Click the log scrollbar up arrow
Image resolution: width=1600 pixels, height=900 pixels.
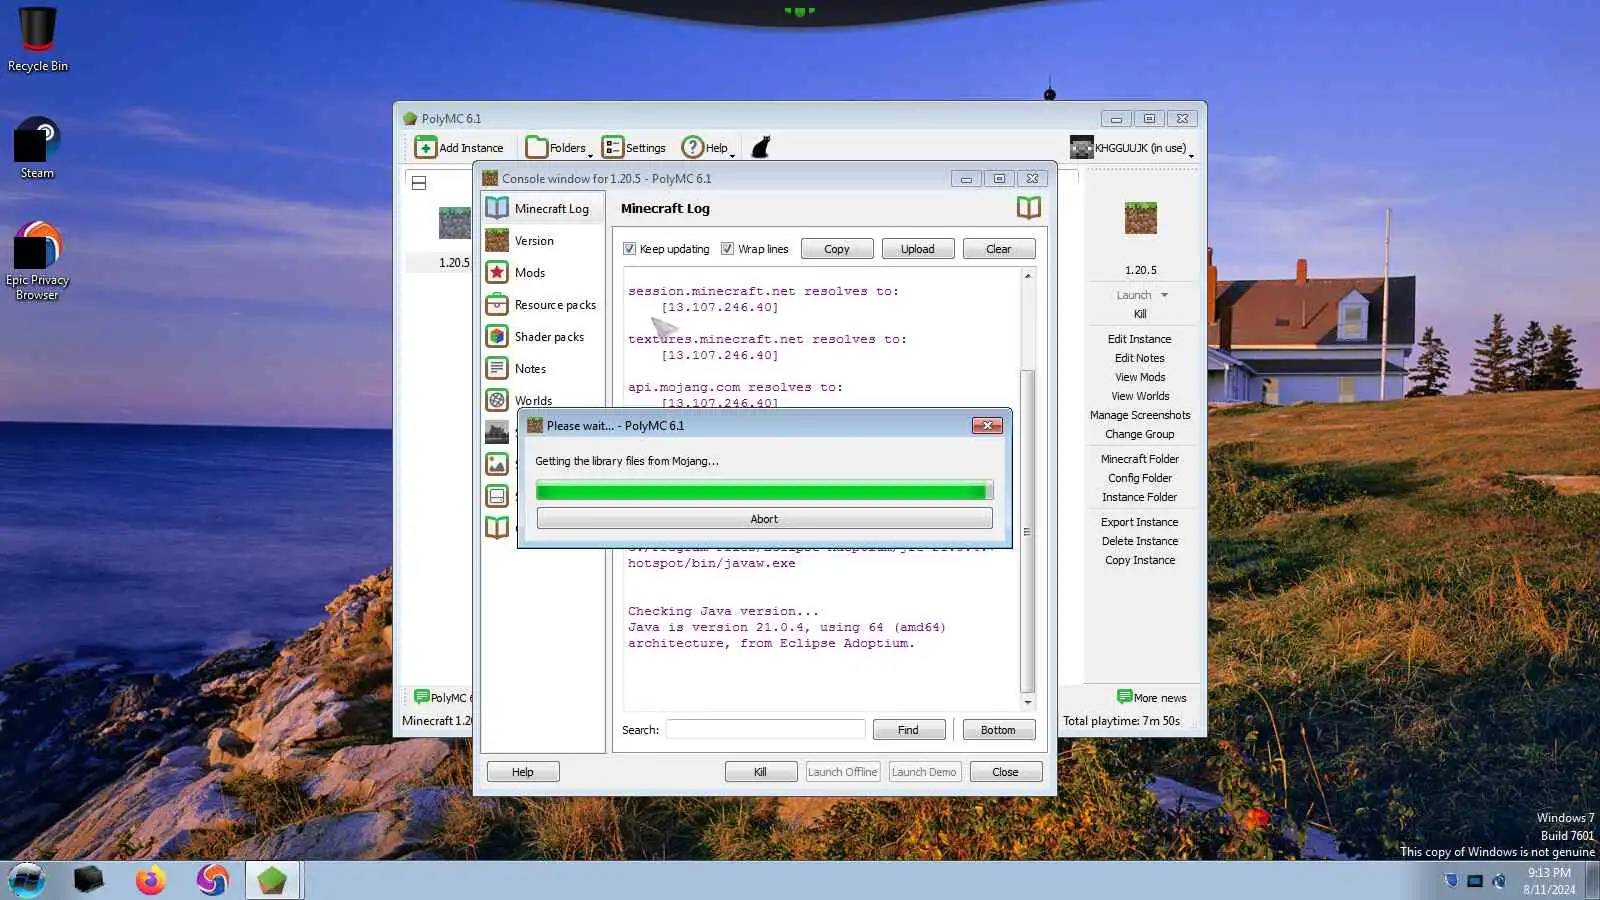1027,276
